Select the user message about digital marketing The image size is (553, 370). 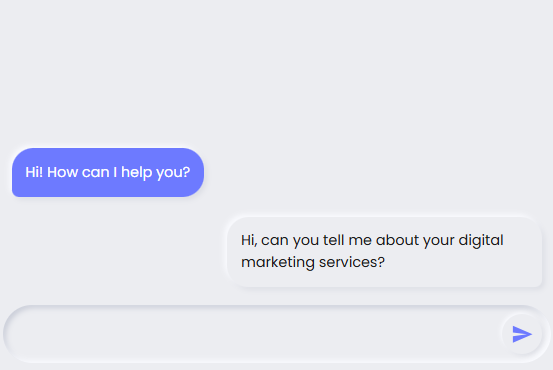(x=385, y=252)
